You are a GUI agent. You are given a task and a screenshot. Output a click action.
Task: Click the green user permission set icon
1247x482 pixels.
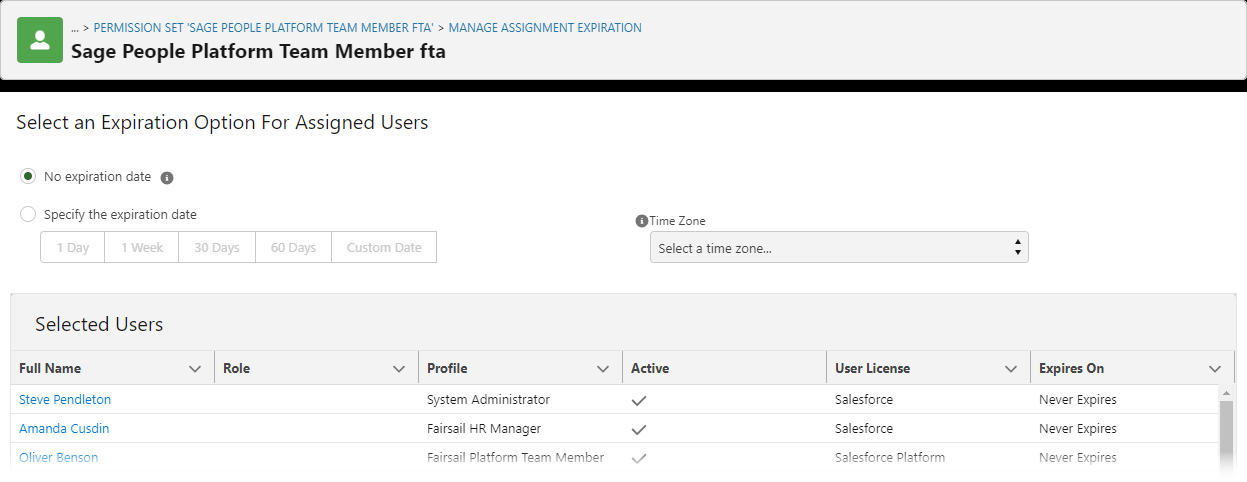point(40,40)
